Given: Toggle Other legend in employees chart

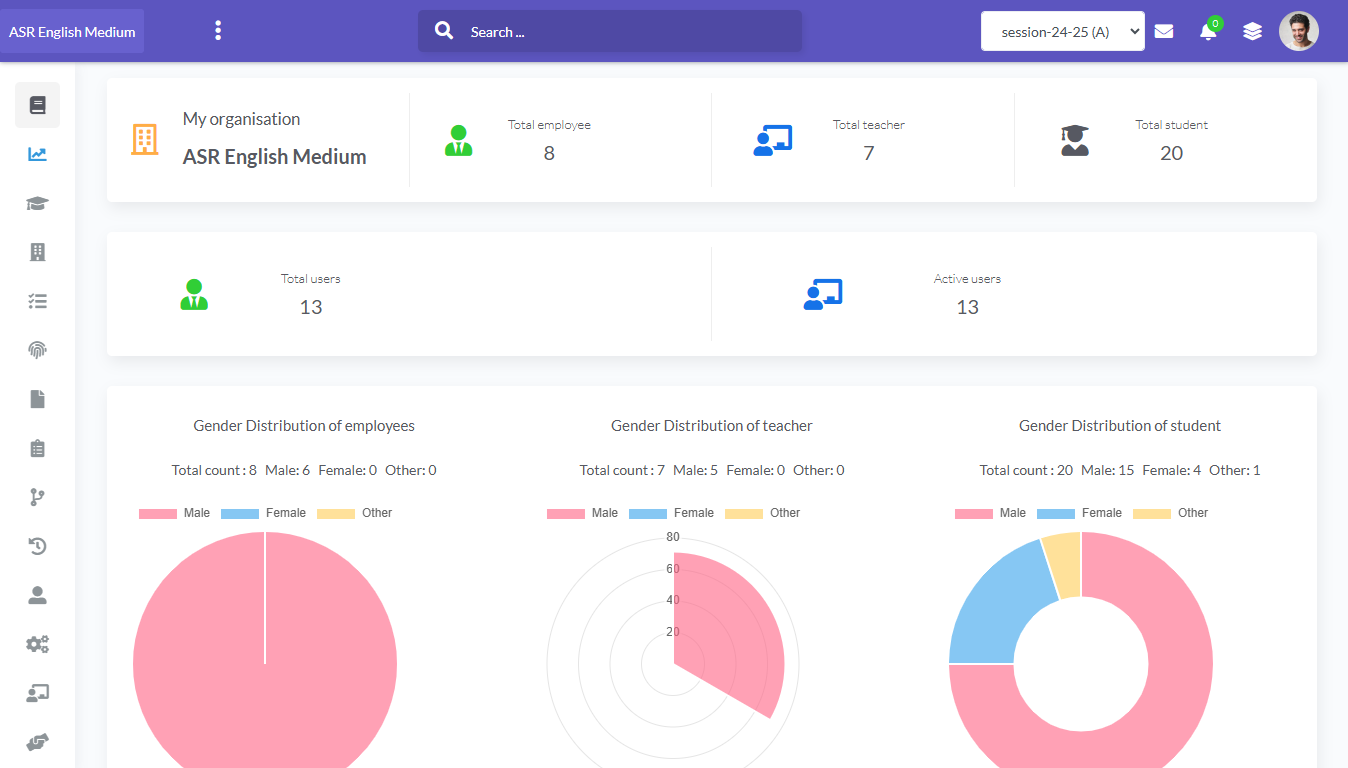Looking at the screenshot, I should coord(355,513).
